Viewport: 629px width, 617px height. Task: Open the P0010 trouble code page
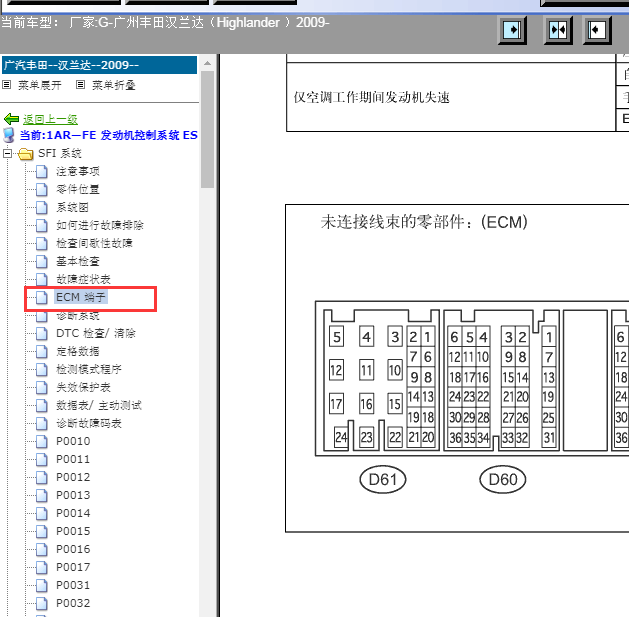[x=73, y=441]
